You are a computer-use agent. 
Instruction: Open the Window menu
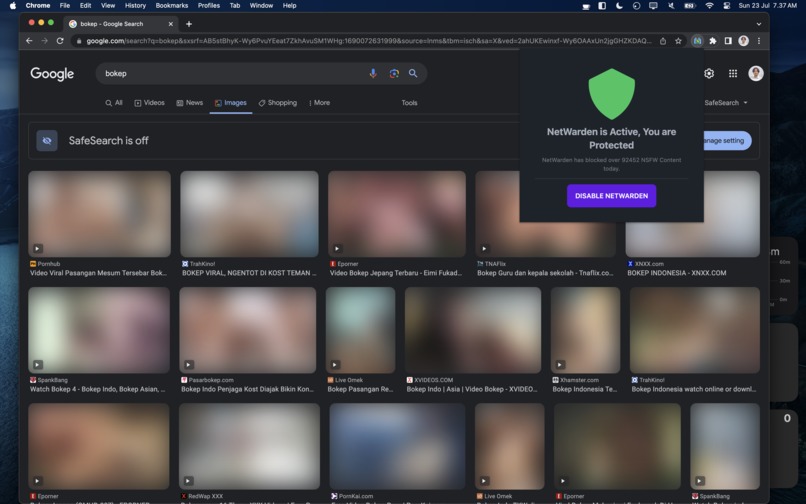tap(261, 6)
